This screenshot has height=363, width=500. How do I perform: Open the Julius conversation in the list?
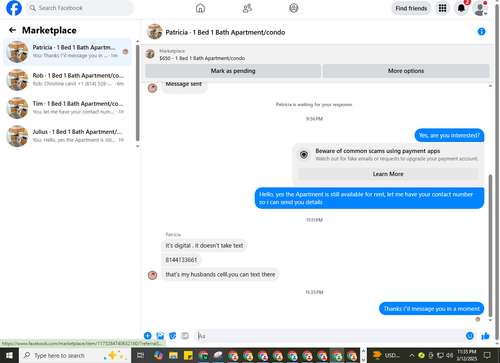coord(67,136)
